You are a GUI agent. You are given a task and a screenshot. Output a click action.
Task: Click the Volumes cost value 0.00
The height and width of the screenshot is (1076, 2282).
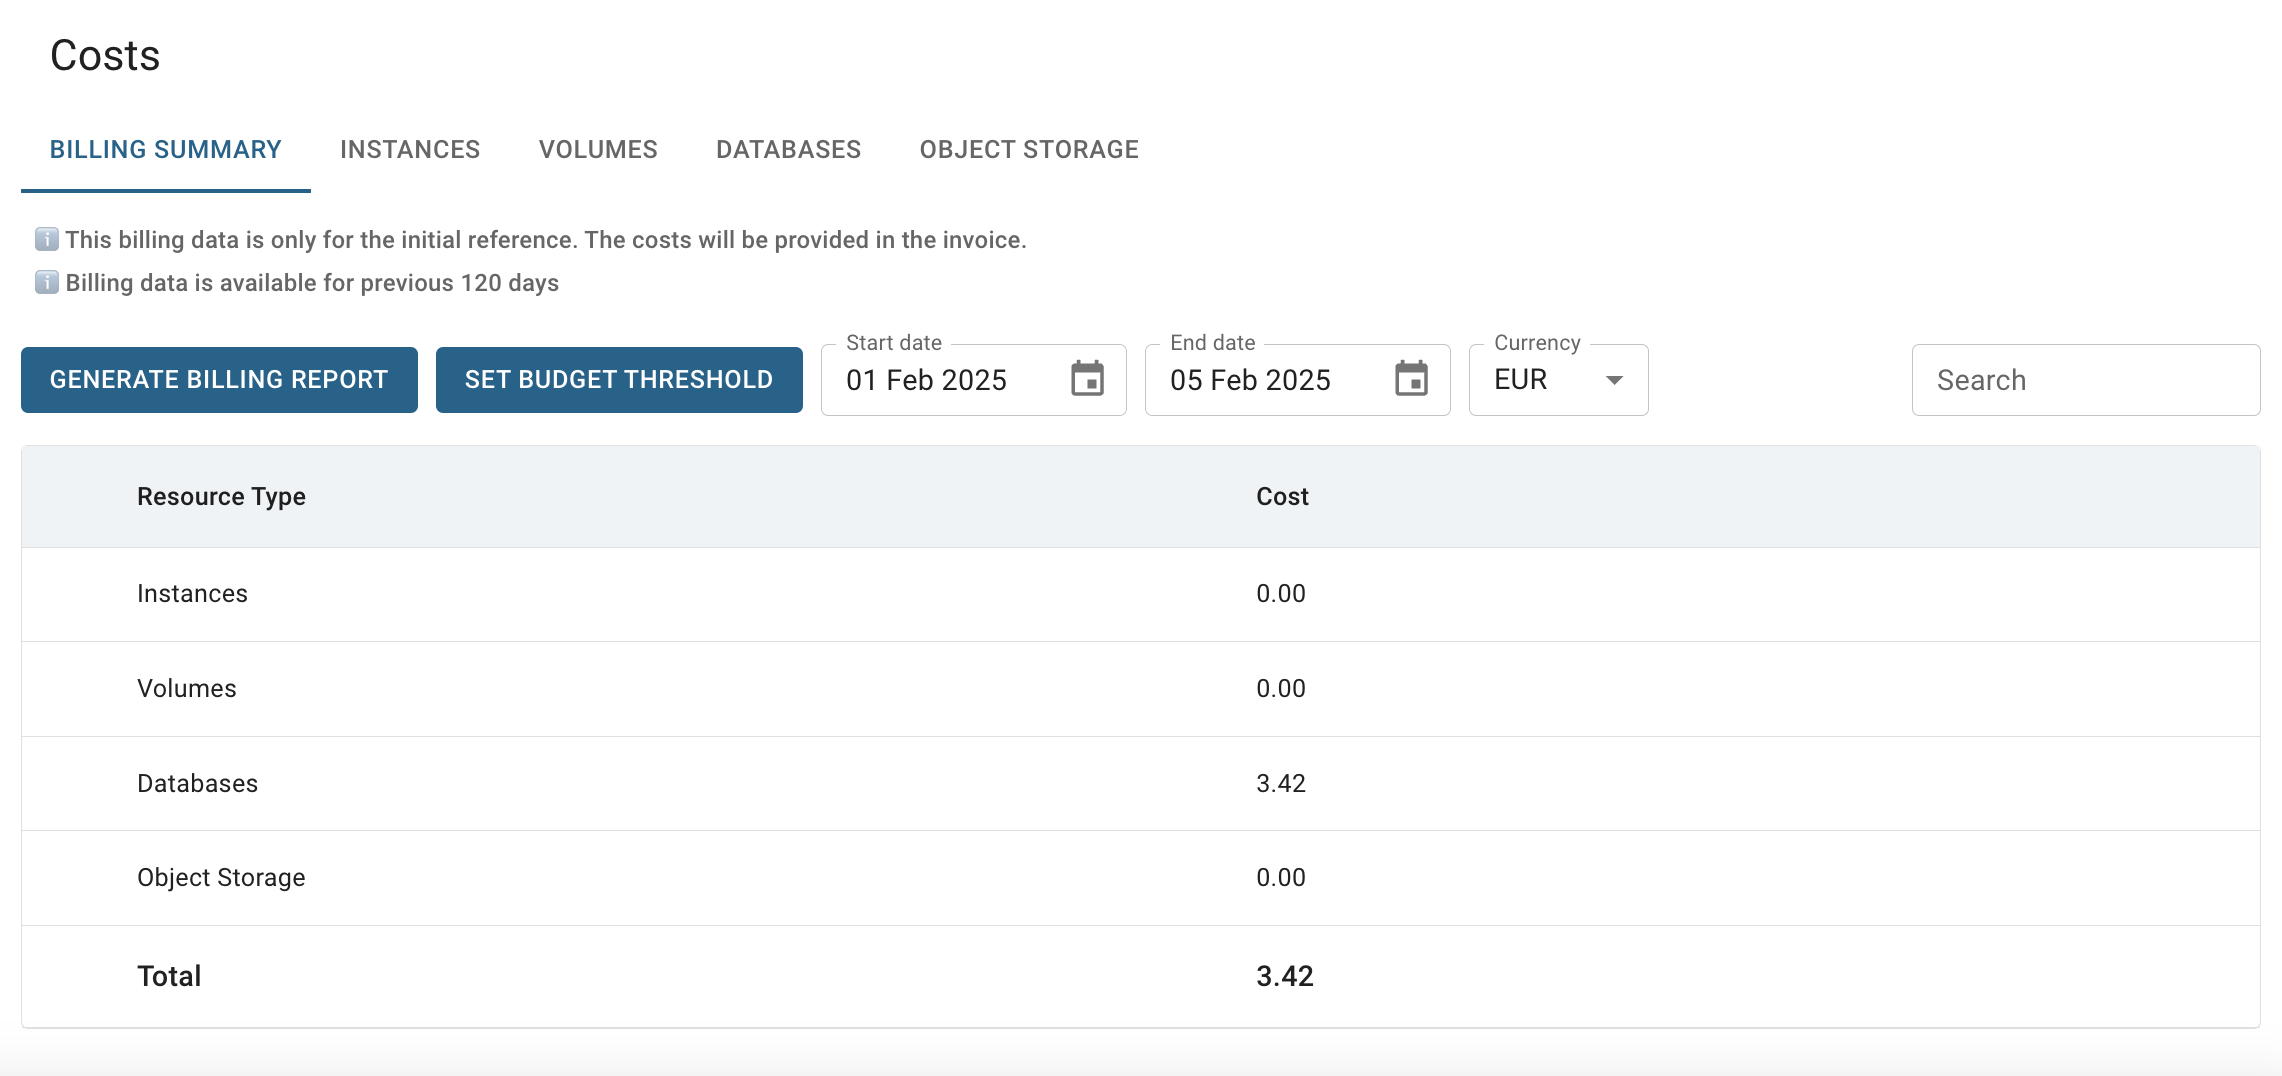coord(1281,688)
